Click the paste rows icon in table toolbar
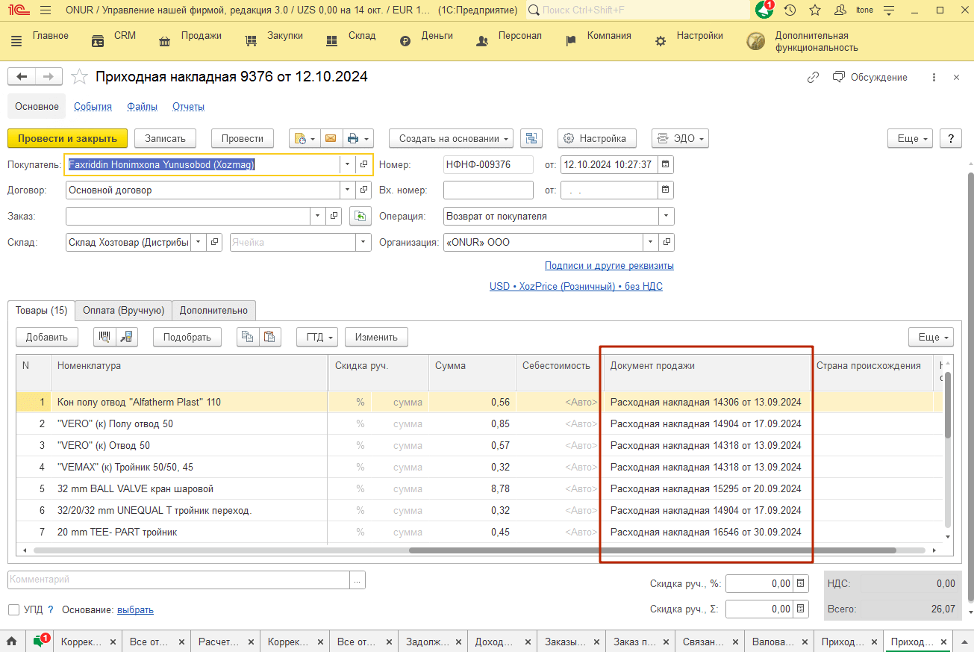Image resolution: width=974 pixels, height=652 pixels. [268, 337]
